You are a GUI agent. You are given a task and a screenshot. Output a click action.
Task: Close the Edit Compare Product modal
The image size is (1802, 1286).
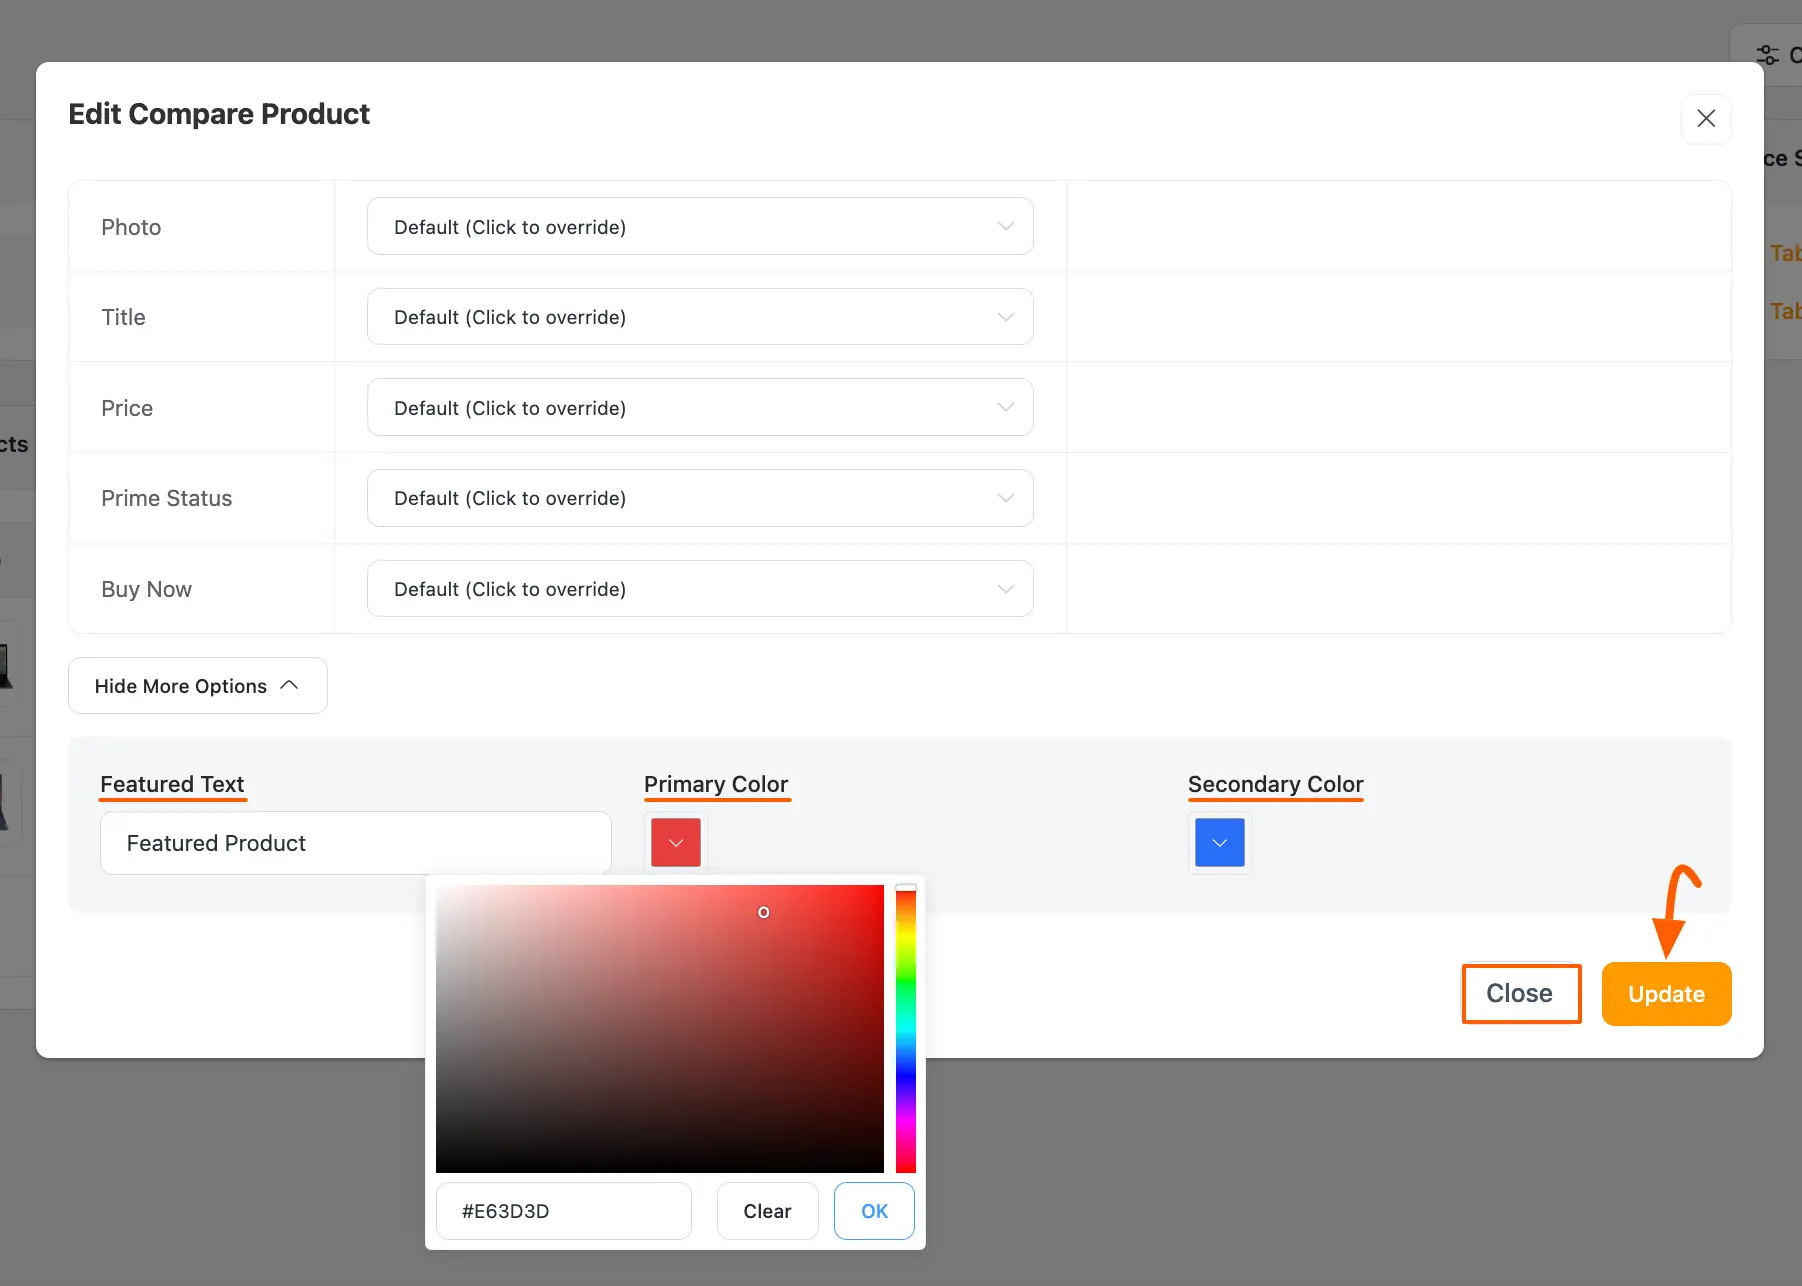pyautogui.click(x=1706, y=119)
